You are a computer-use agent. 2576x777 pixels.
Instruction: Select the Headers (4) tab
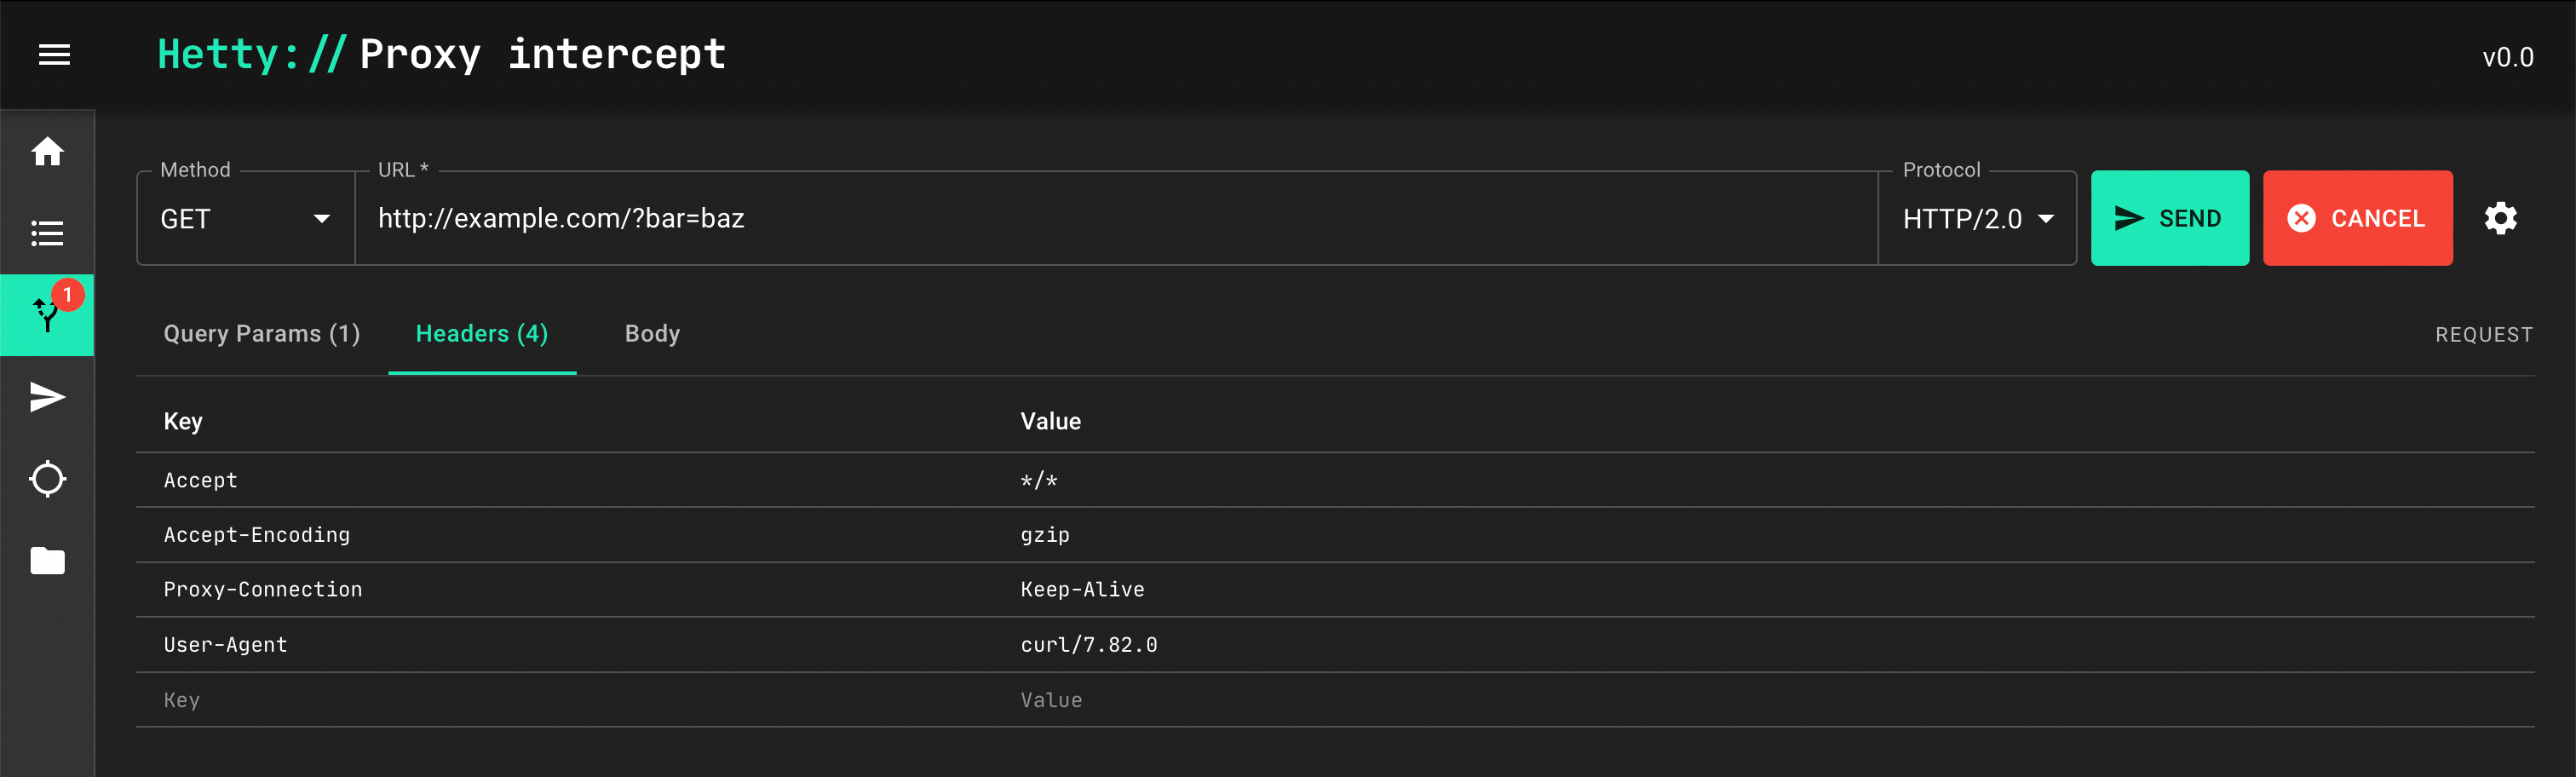[481, 334]
